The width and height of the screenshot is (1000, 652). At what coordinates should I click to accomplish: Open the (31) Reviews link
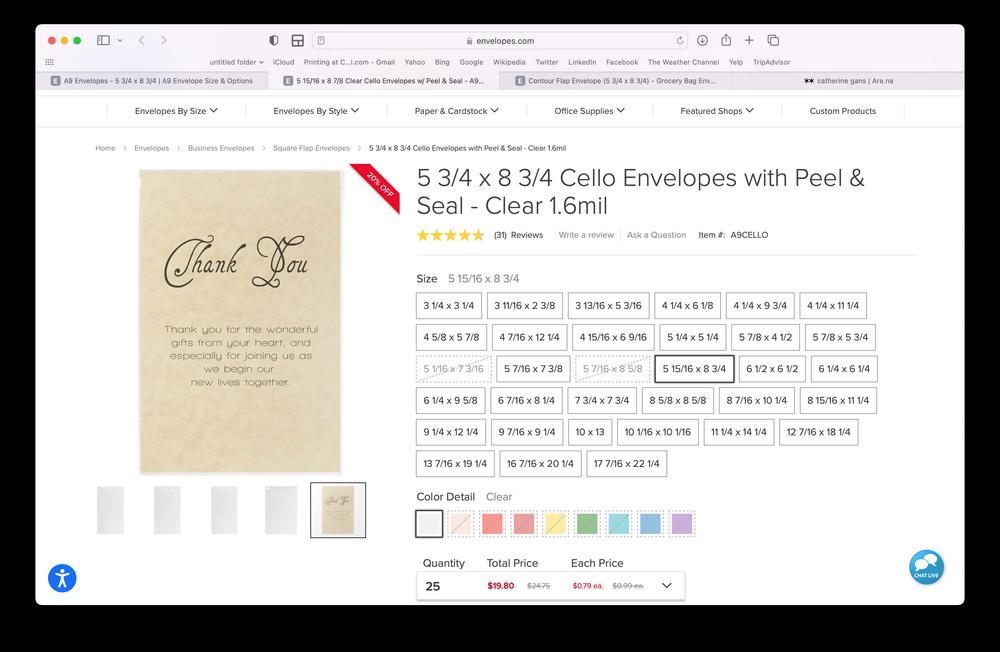click(x=518, y=235)
